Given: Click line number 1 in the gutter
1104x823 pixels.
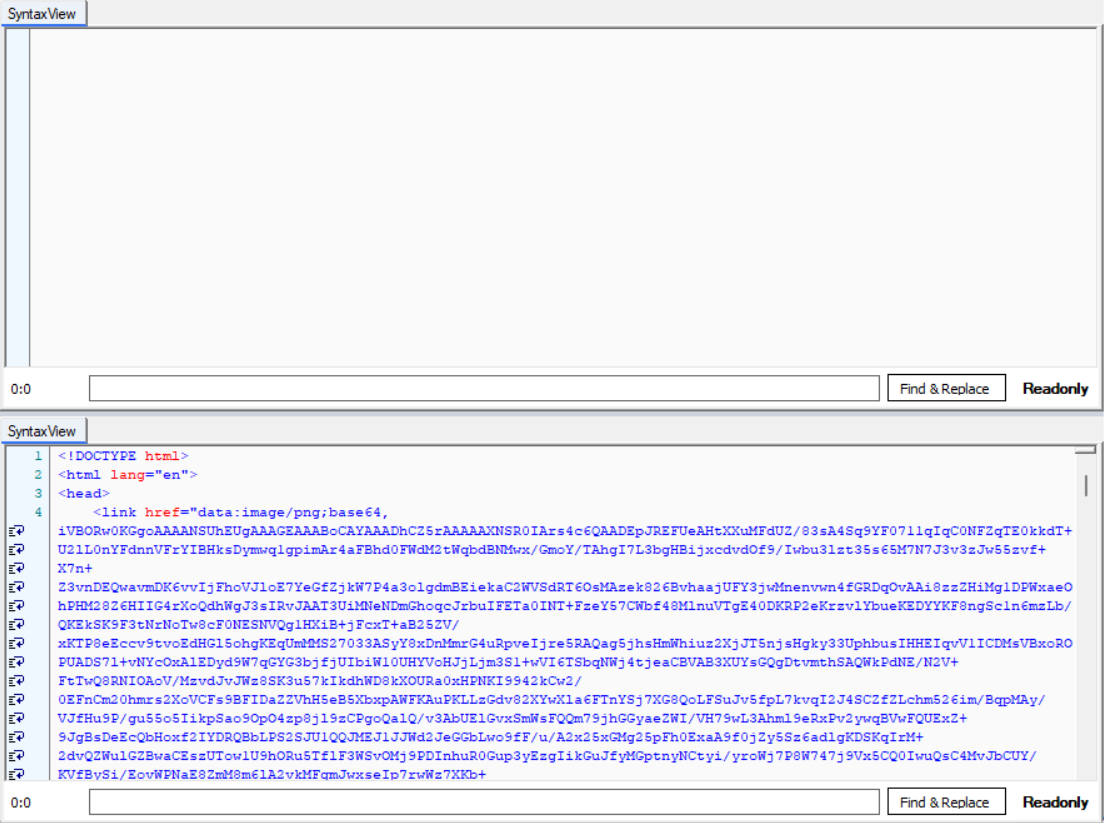Looking at the screenshot, I should pos(38,456).
